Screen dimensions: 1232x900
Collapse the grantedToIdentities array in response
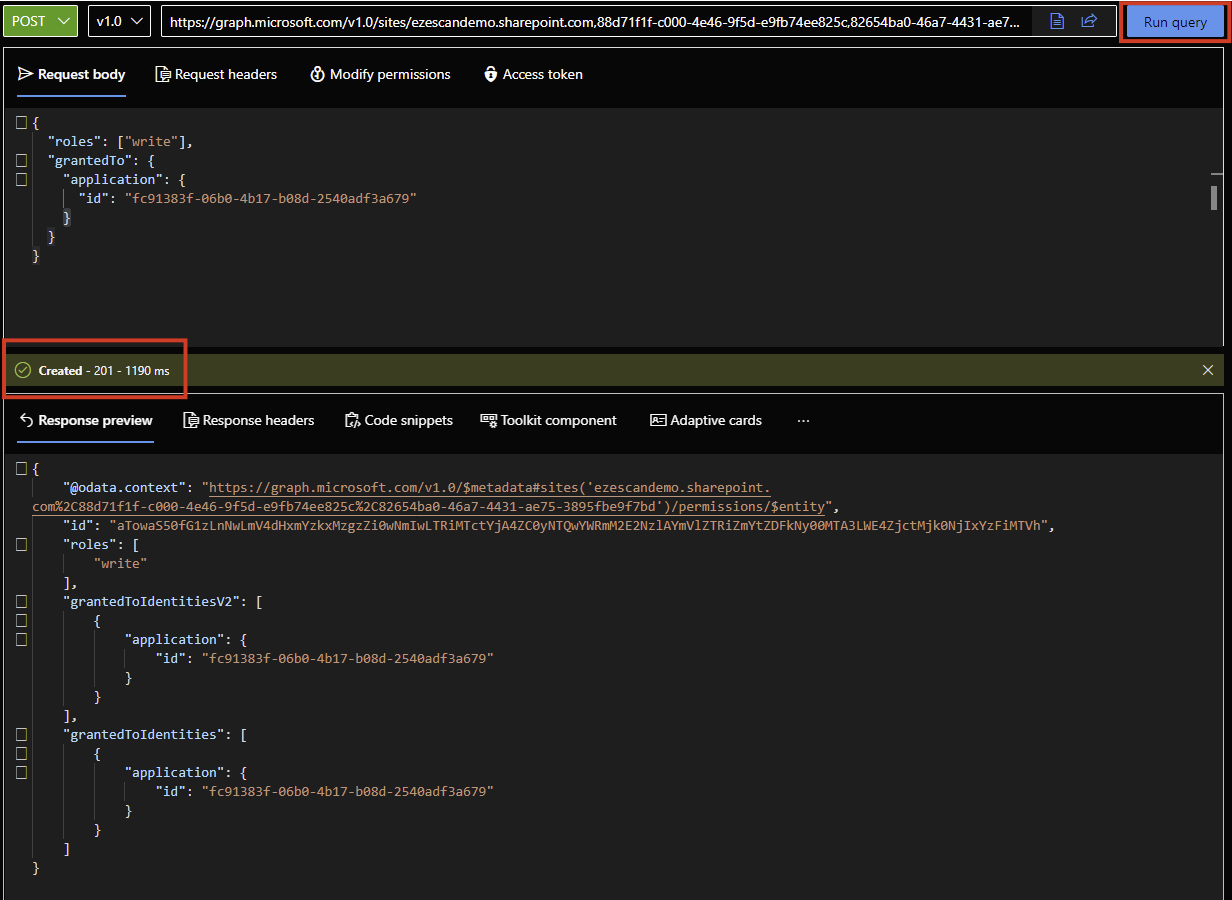21,734
